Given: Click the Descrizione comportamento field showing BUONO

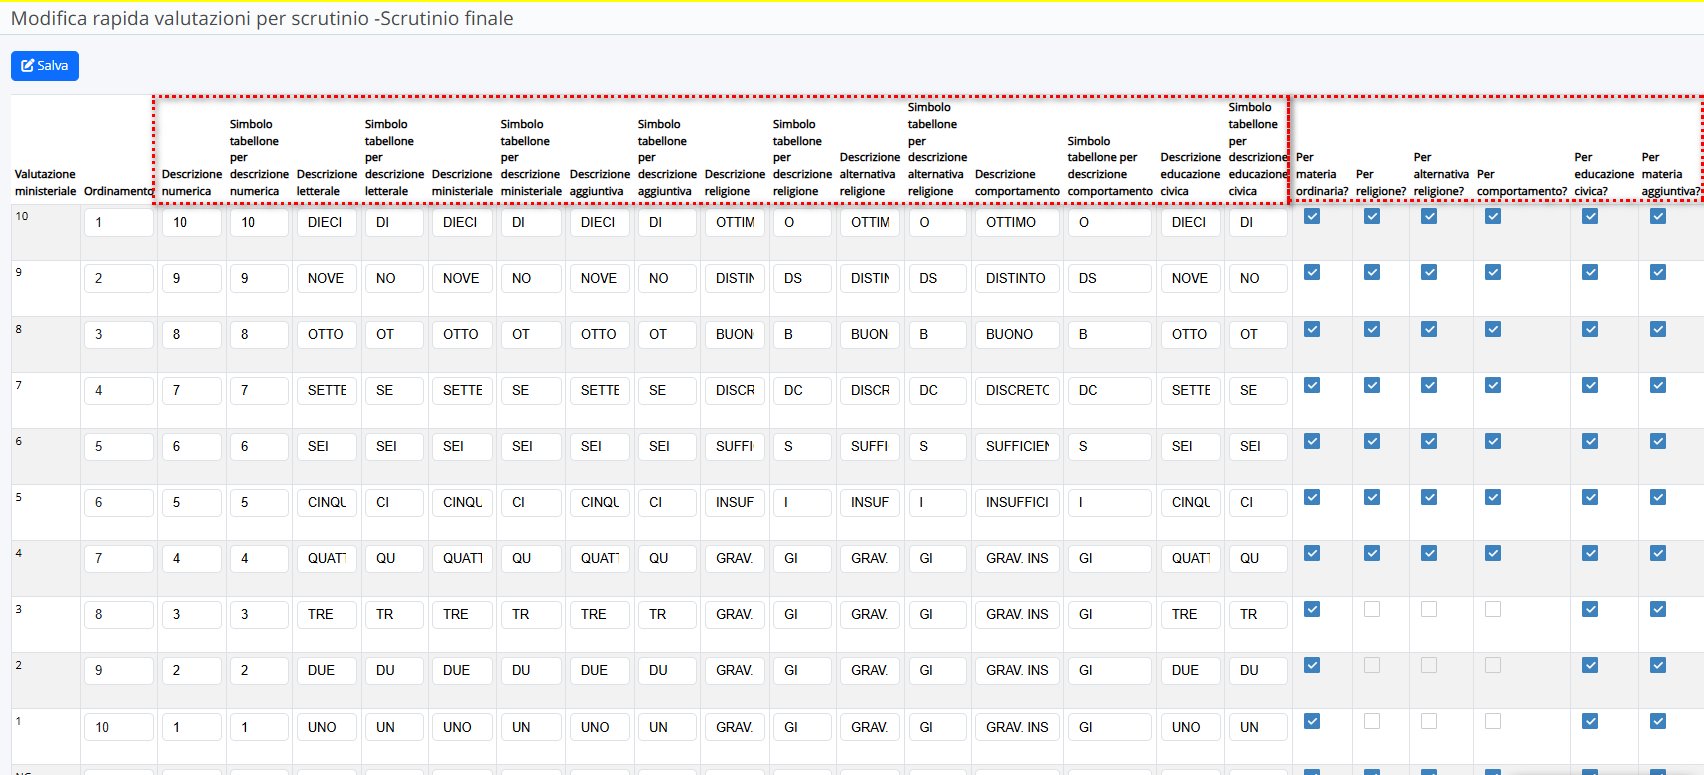Looking at the screenshot, I should 1017,334.
